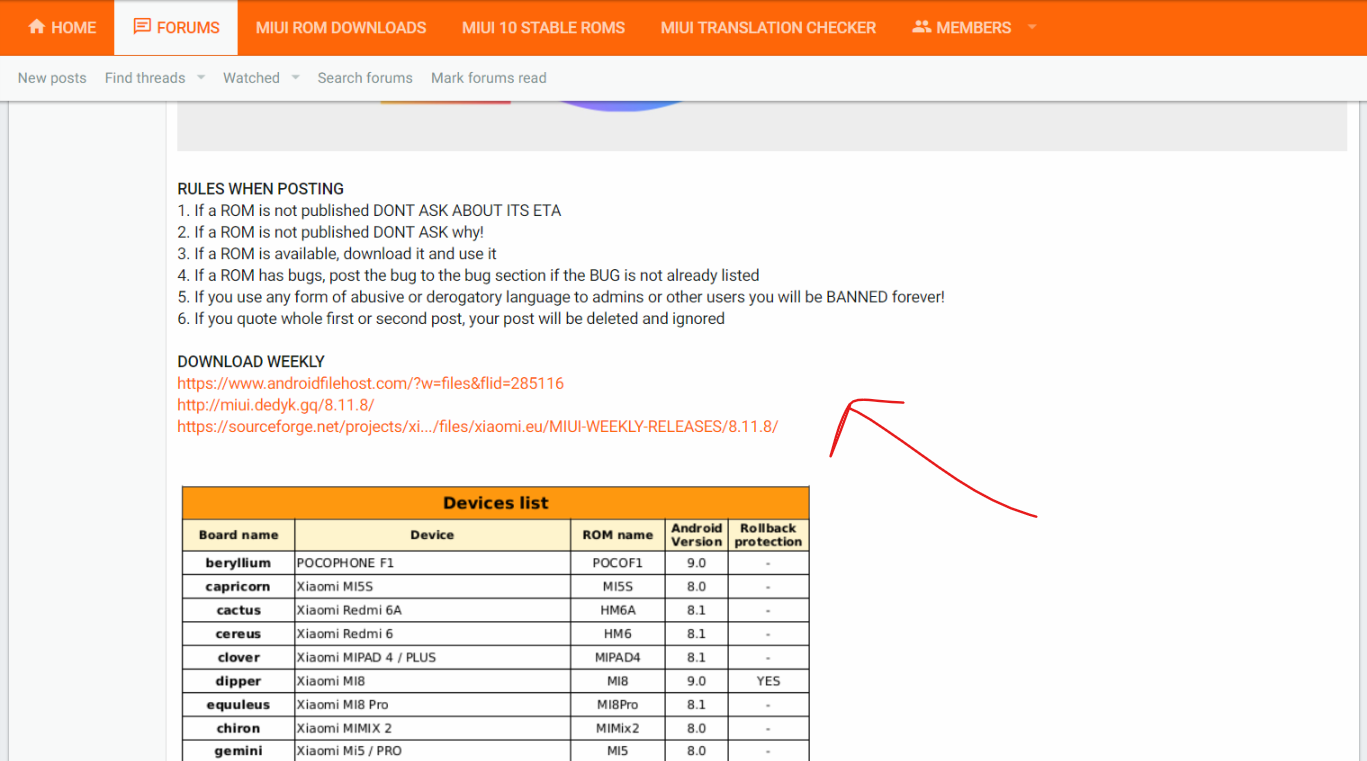Open Search forums link
1367x761 pixels.
365,78
